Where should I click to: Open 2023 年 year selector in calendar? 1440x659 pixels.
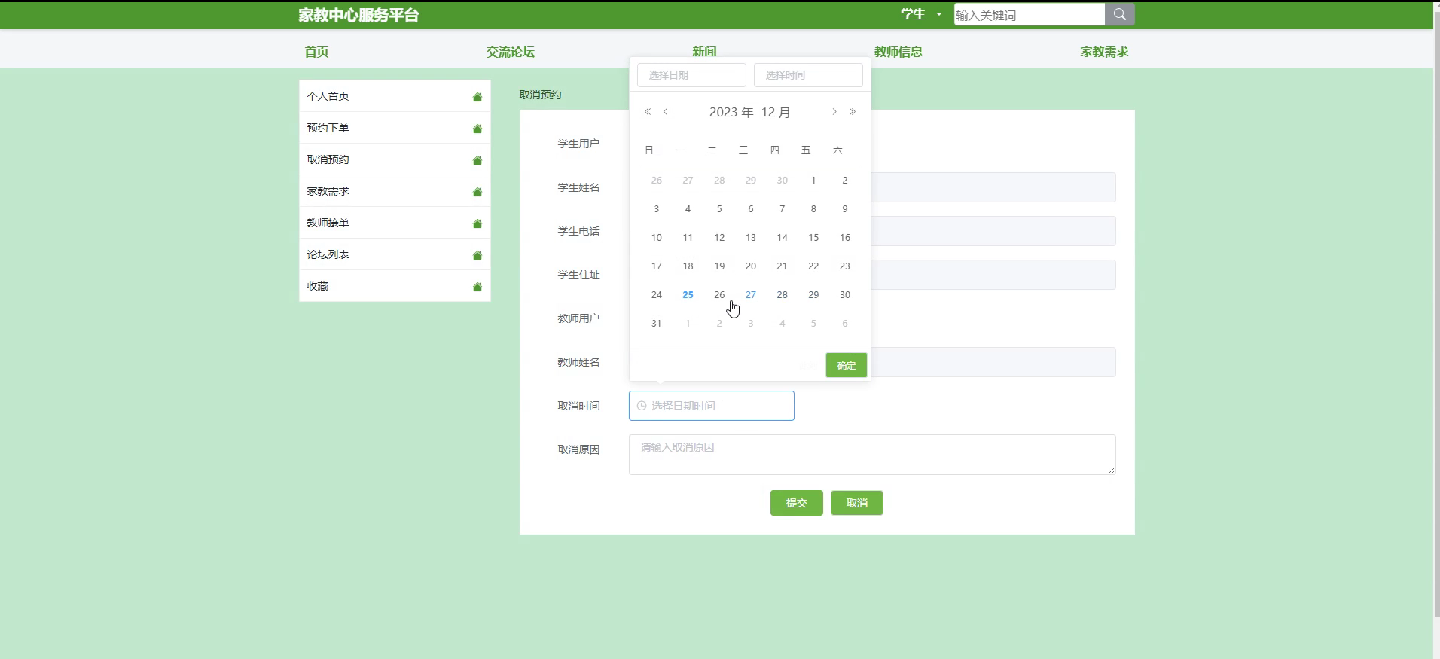coord(731,112)
